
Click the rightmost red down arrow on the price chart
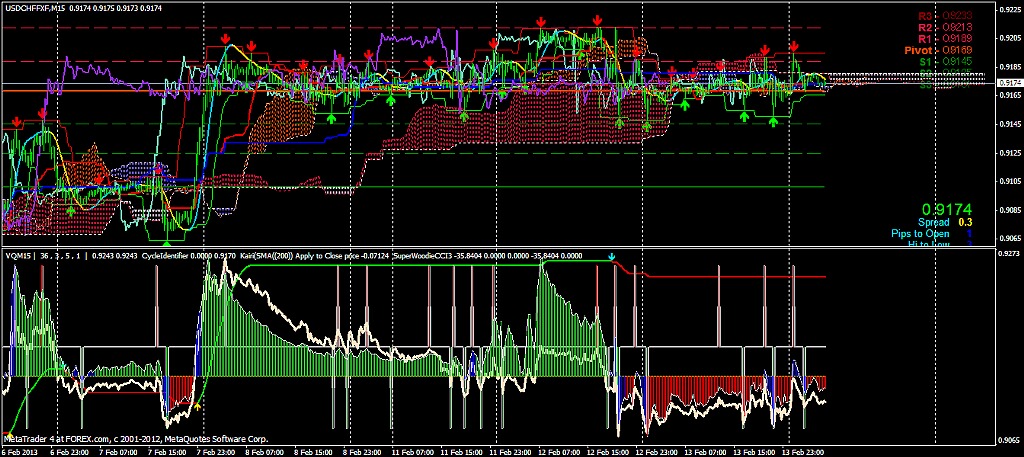tap(793, 46)
